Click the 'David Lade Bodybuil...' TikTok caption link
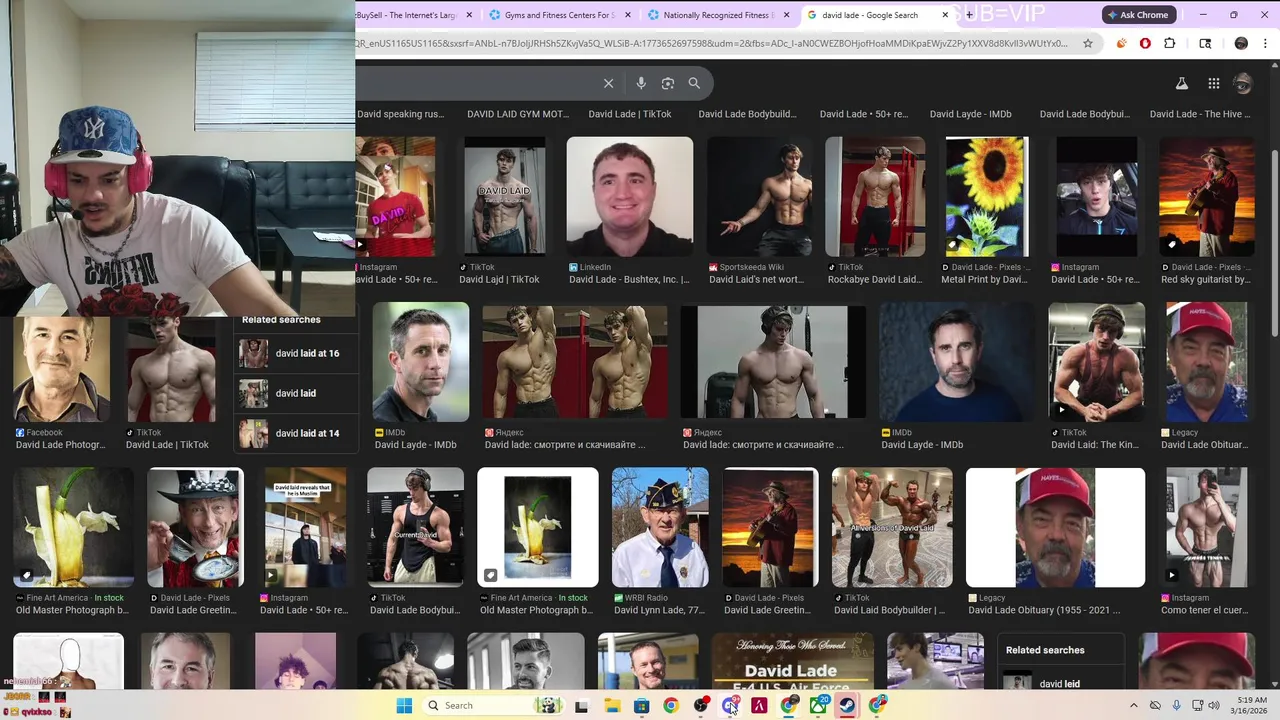Screen dimensions: 1280x720 pyautogui.click(x=415, y=610)
